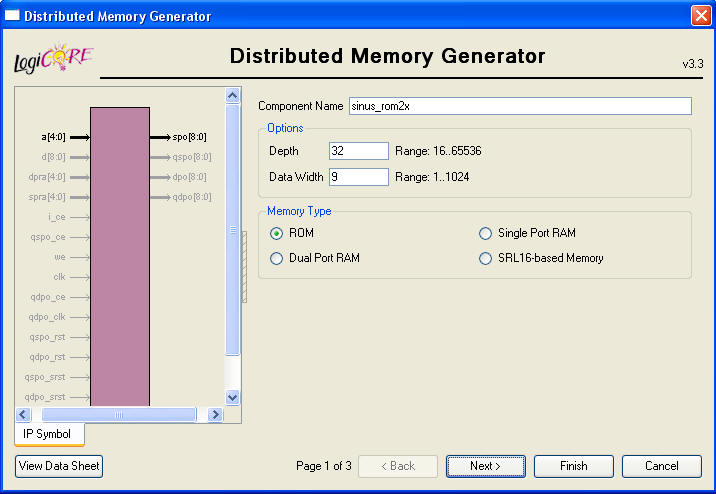Click the qdpo_clk port label
This screenshot has height=494, width=716.
pyautogui.click(x=47, y=317)
